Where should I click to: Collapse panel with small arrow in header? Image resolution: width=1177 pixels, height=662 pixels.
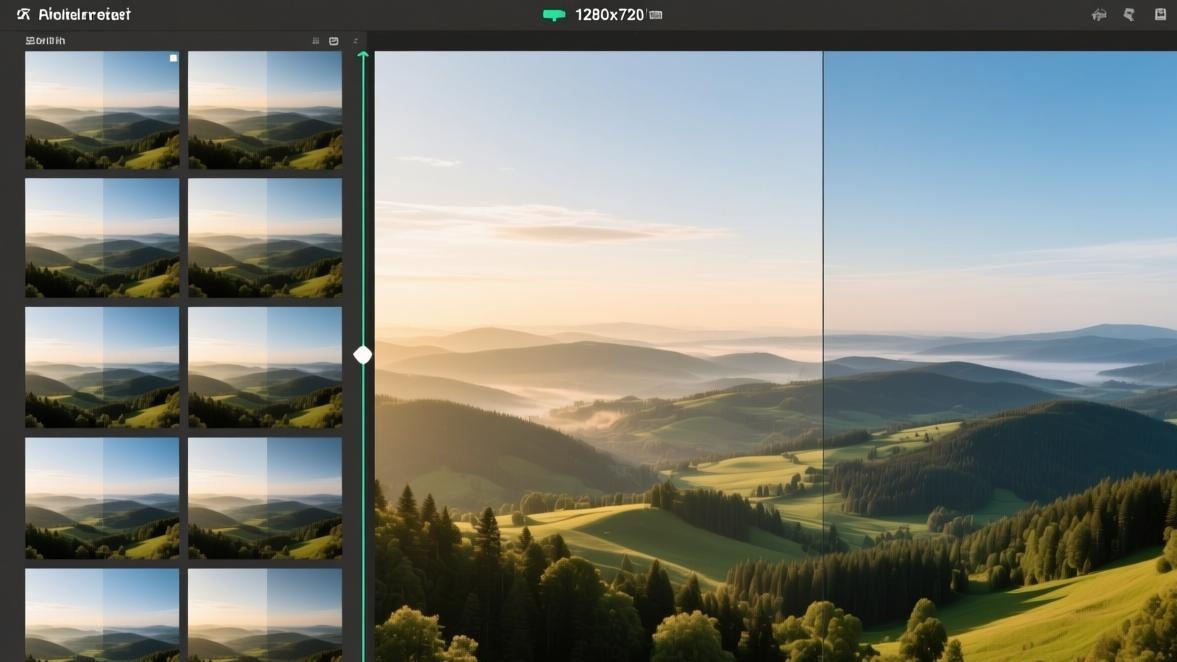click(356, 41)
